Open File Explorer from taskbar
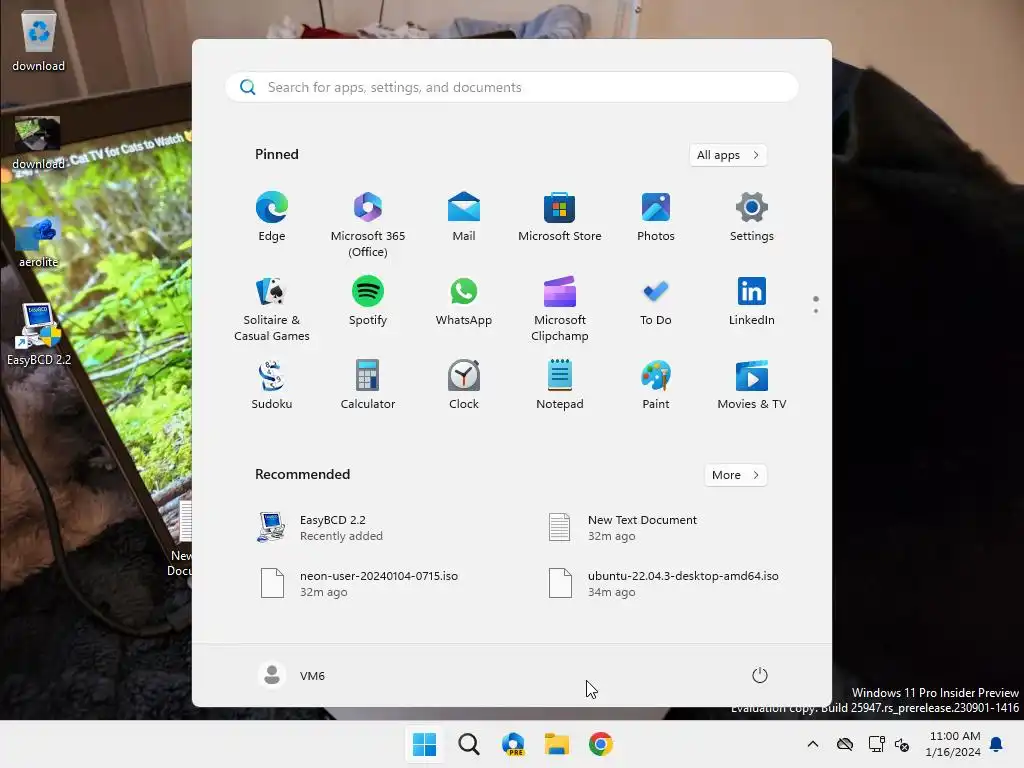 point(556,744)
